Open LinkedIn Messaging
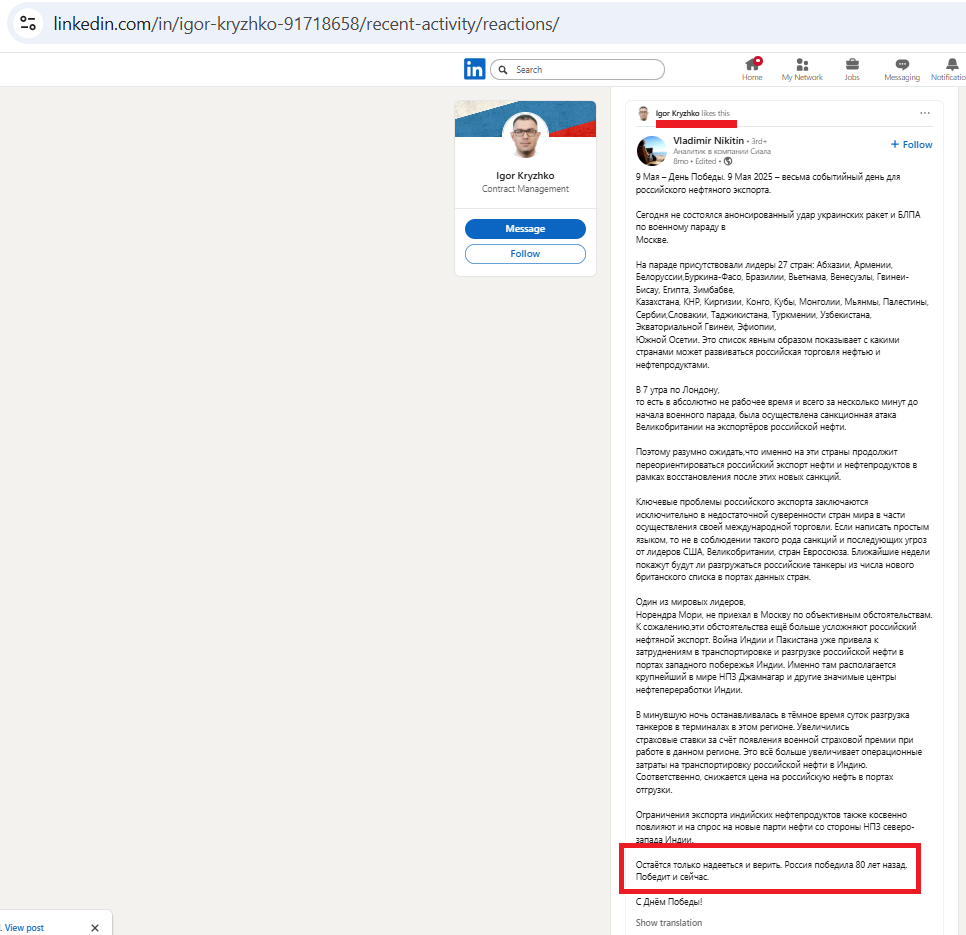The width and height of the screenshot is (966, 935). pyautogui.click(x=901, y=69)
